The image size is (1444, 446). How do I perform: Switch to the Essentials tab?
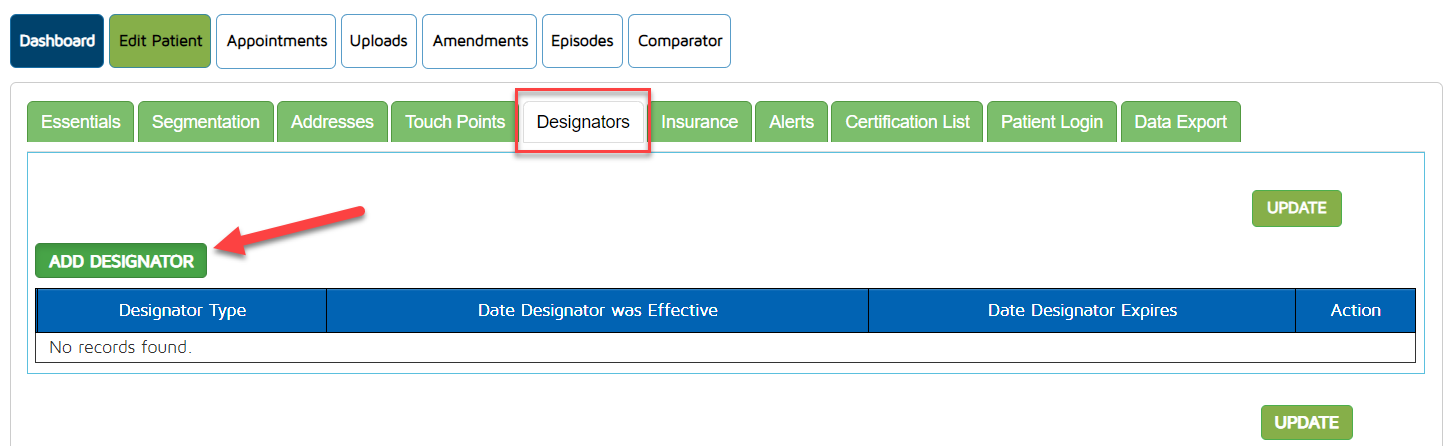point(81,122)
